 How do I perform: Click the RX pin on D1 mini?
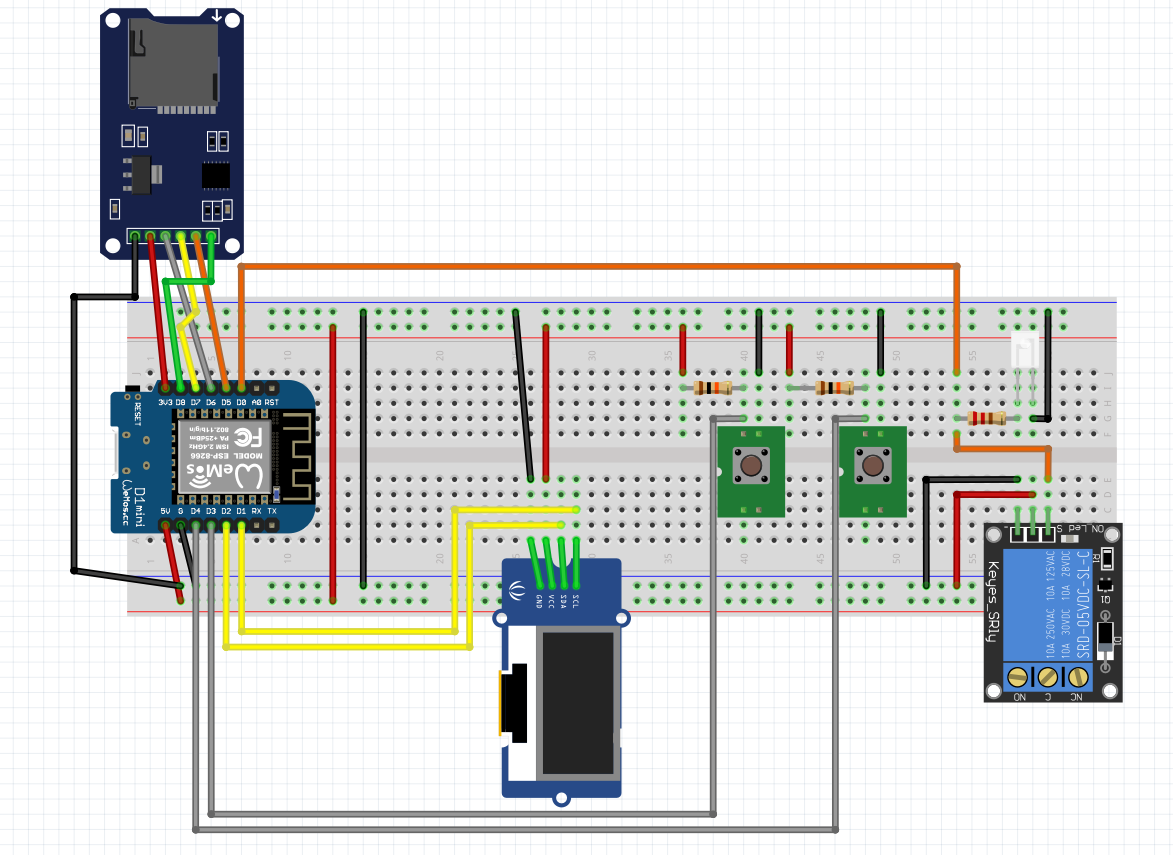pyautogui.click(x=257, y=525)
